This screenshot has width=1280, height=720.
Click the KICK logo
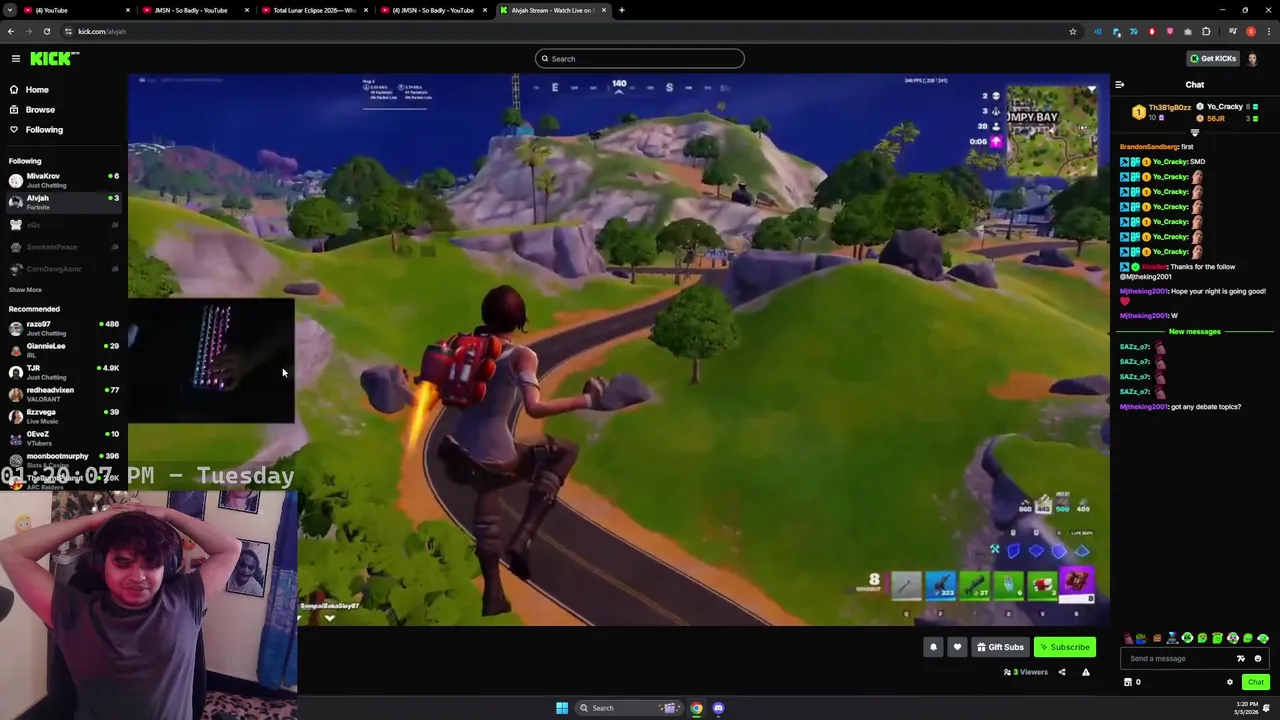click(54, 58)
